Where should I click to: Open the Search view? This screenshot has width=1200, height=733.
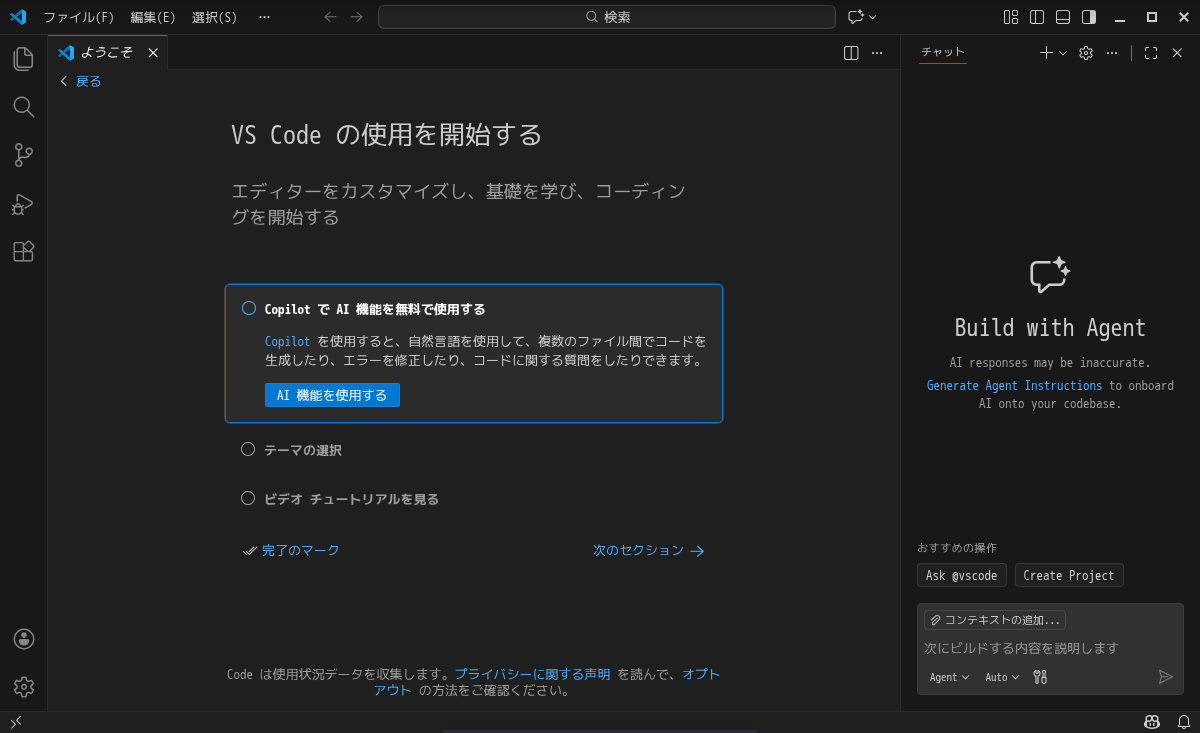coord(23,107)
